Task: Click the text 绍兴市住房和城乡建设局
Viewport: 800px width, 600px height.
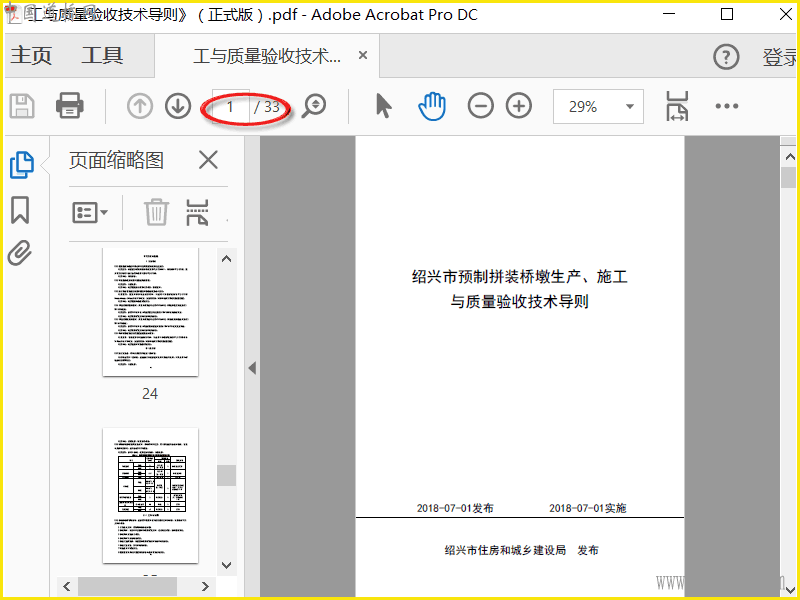Action: (x=505, y=550)
